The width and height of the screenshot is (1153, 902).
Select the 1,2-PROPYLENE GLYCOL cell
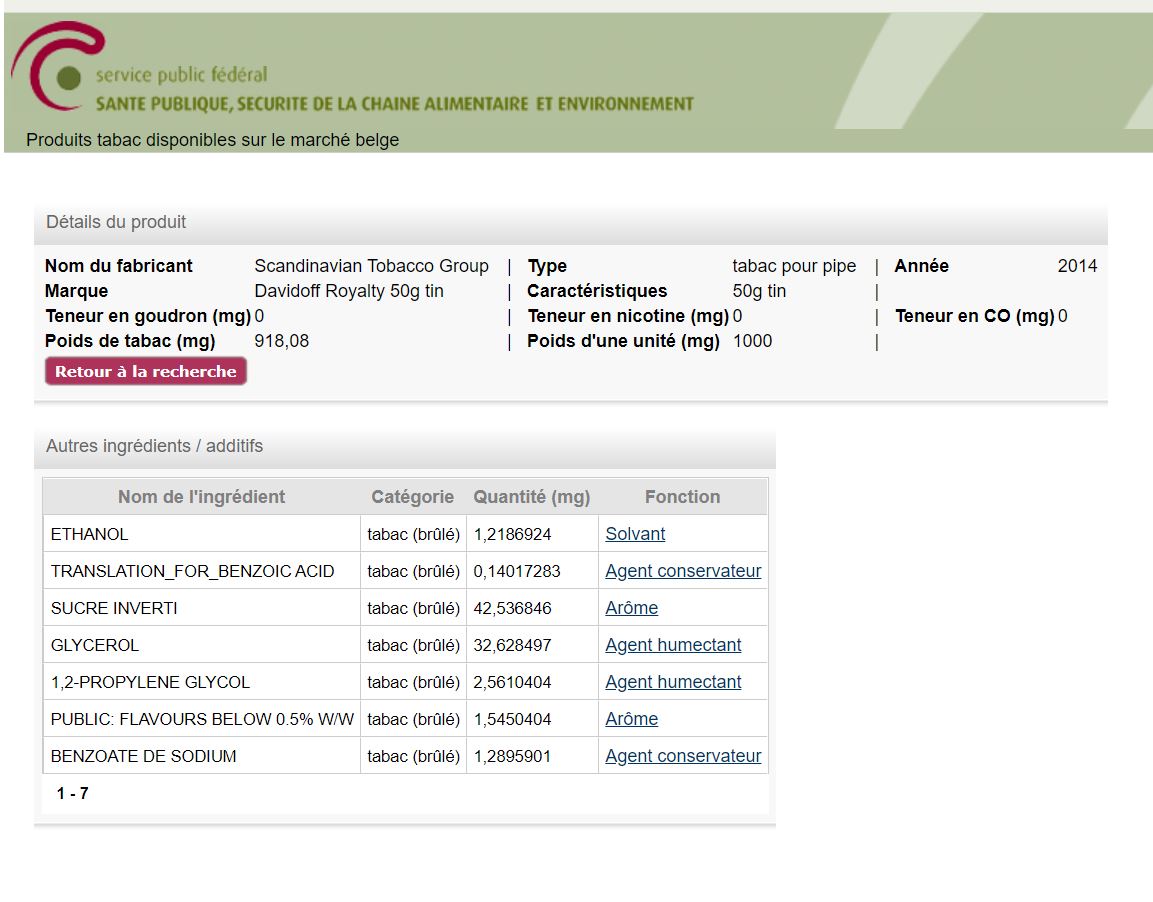pos(201,682)
